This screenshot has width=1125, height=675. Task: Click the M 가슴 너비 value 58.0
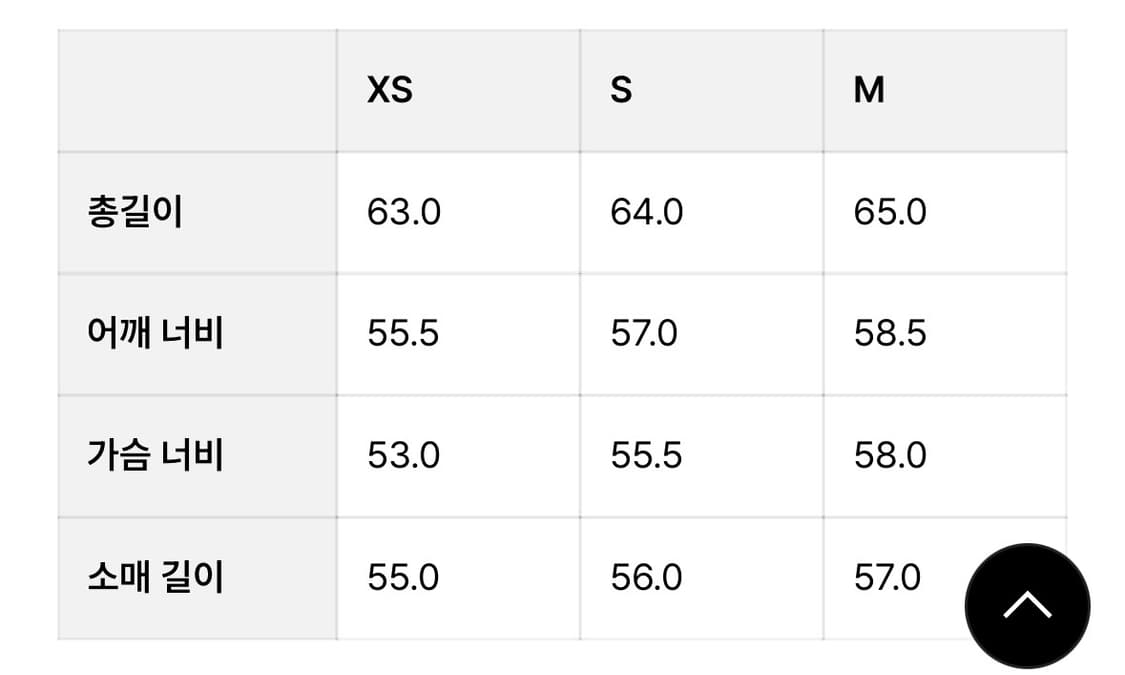[890, 456]
